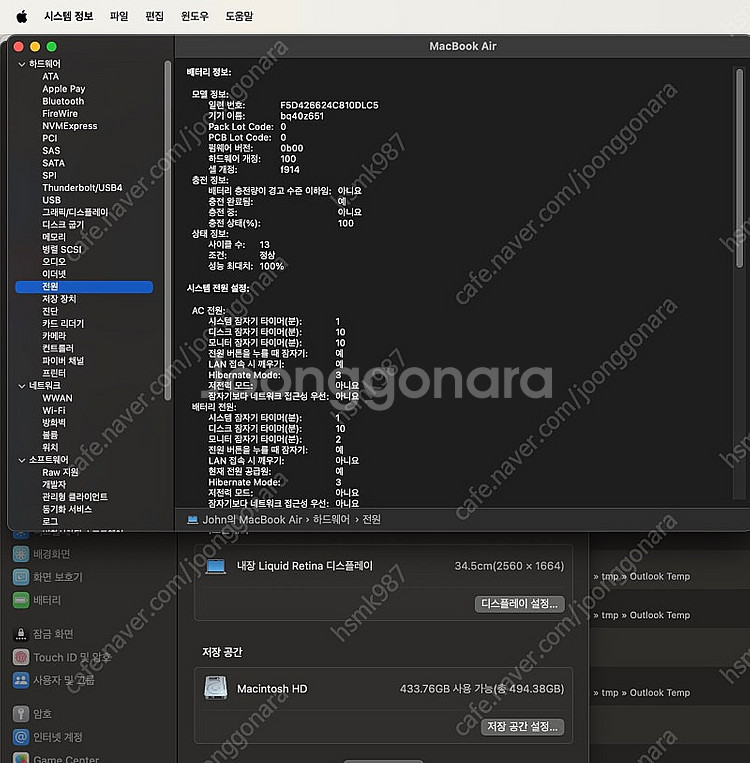Select Raw 지원 in the sidebar
Viewport: 750px width, 763px height.
tap(60, 472)
